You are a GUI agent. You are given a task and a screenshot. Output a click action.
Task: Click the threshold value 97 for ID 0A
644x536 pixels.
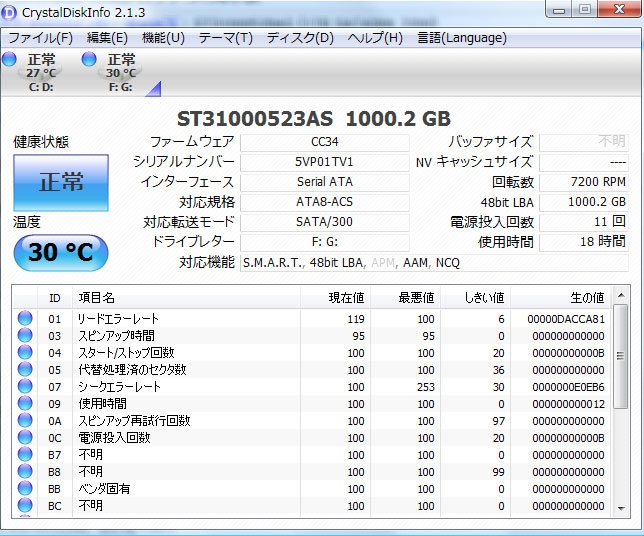(x=499, y=421)
